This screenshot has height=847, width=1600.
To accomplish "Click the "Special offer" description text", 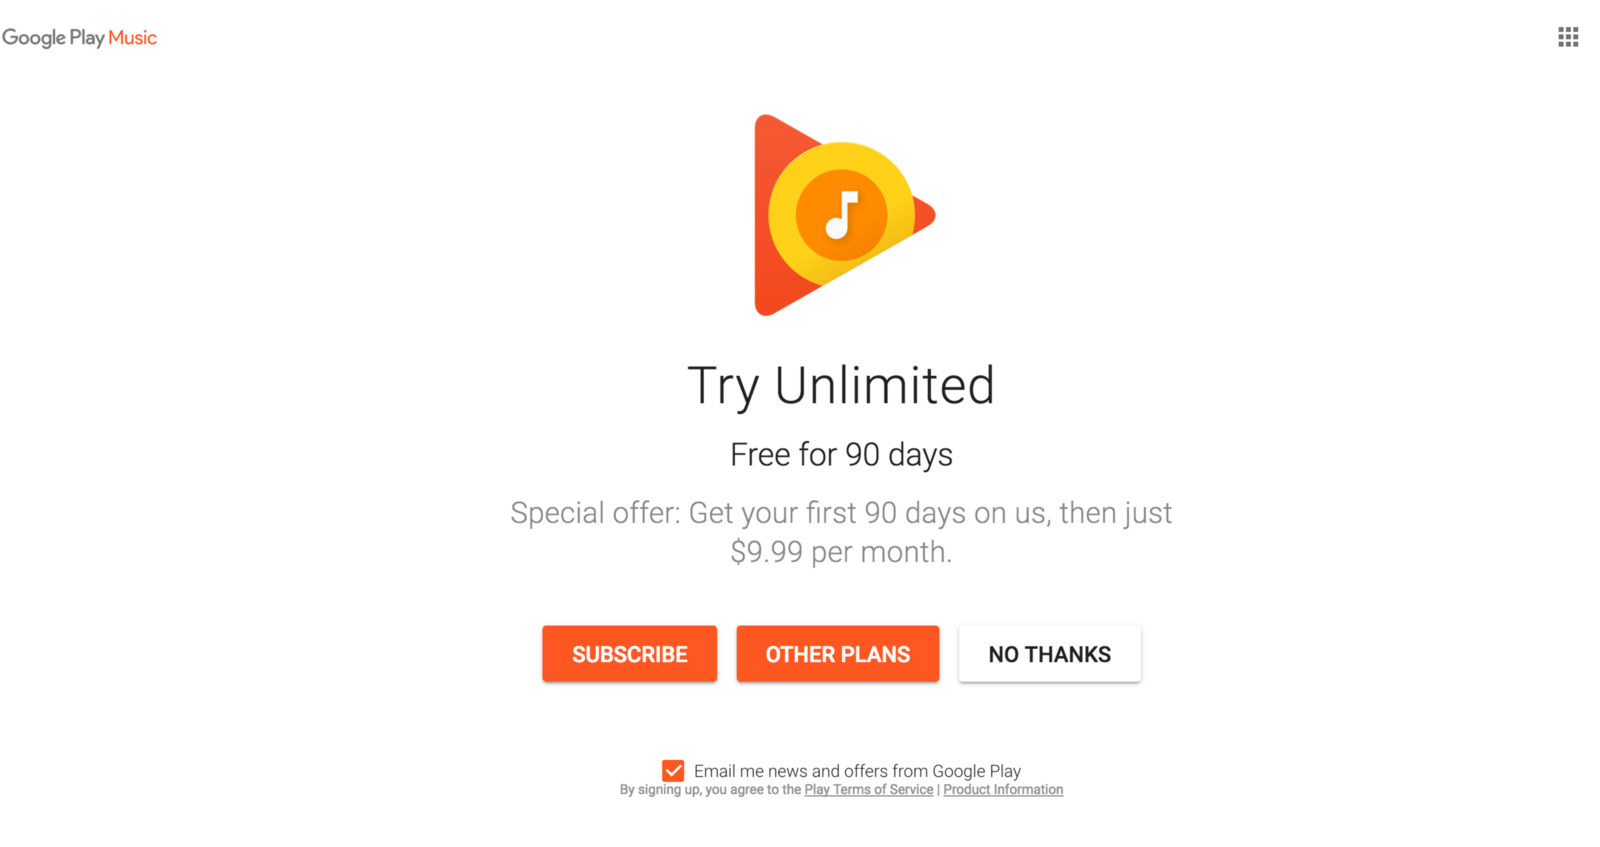I will [841, 532].
